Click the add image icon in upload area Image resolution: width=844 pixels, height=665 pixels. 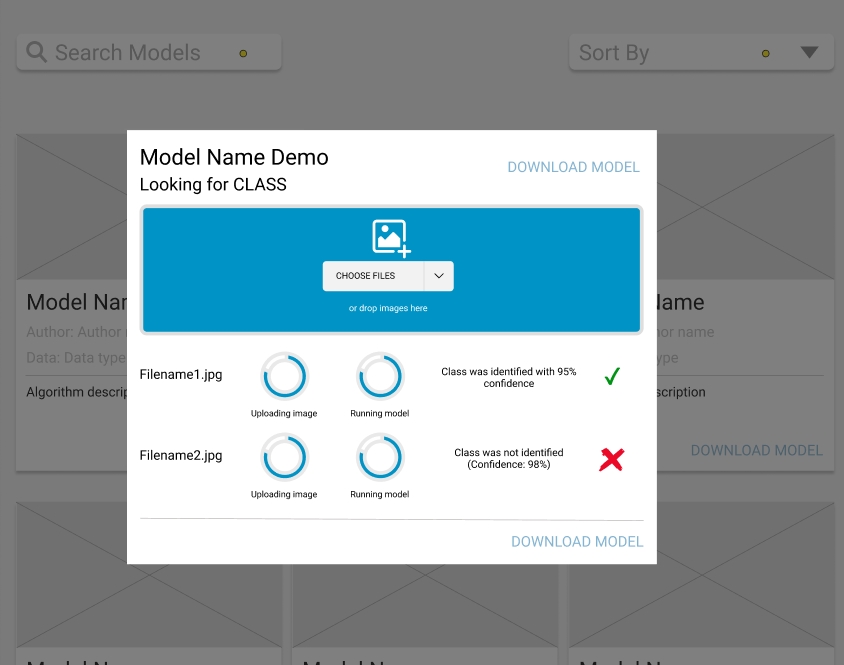coord(391,238)
